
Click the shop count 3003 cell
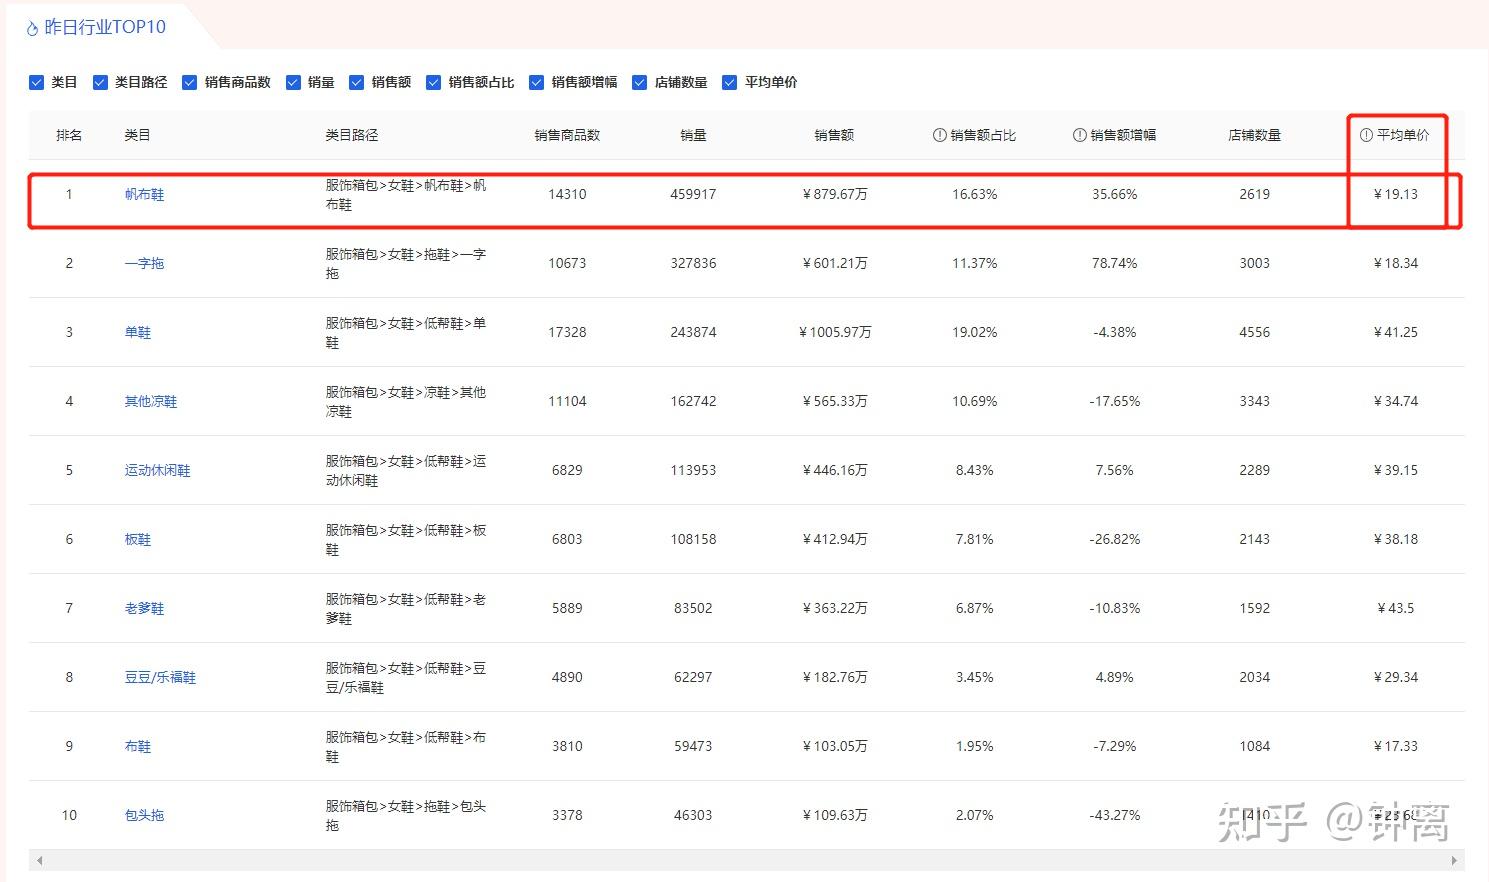tap(1255, 263)
